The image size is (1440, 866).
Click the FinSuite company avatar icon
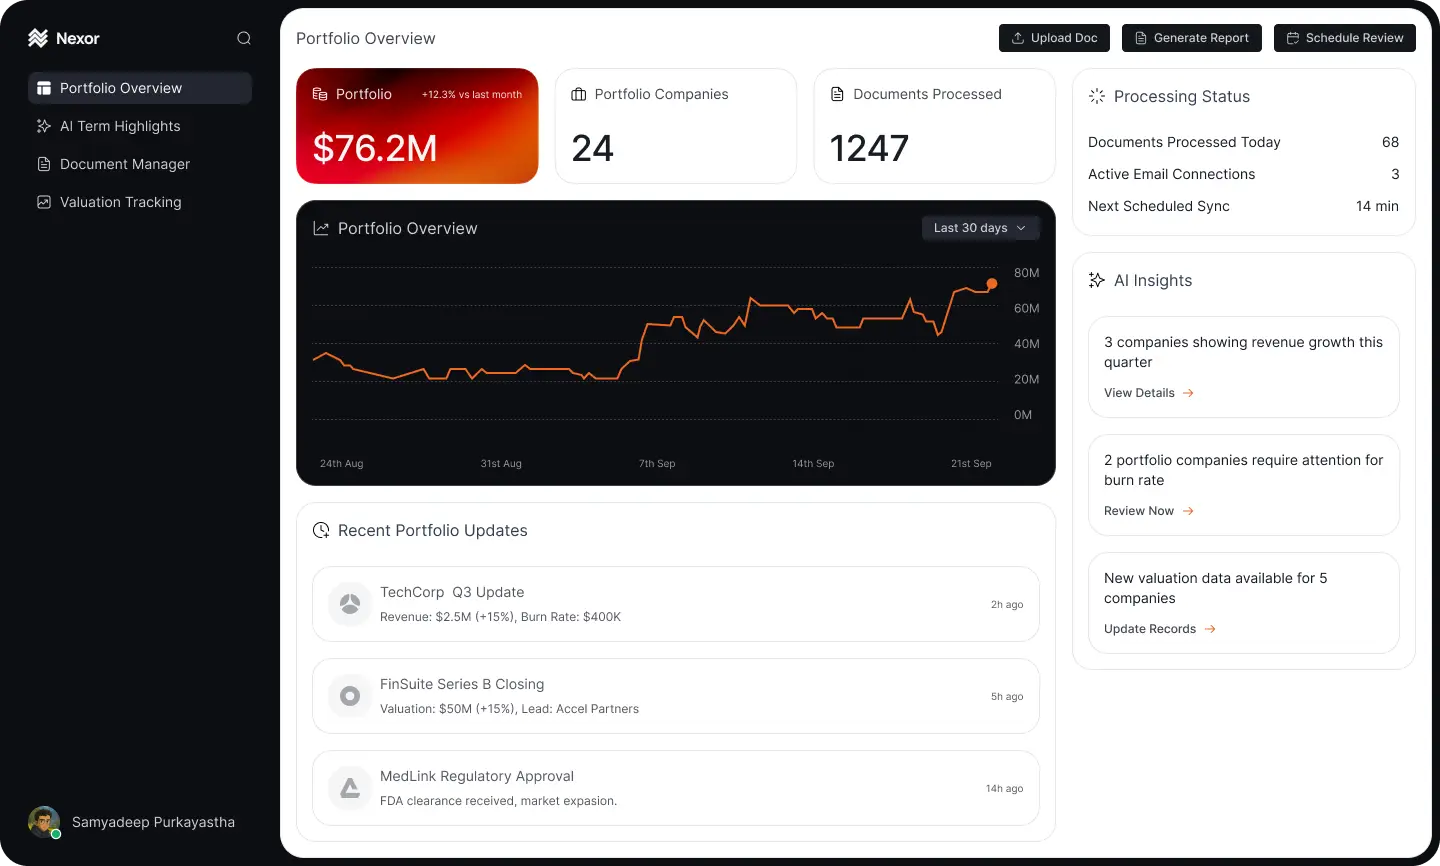350,696
